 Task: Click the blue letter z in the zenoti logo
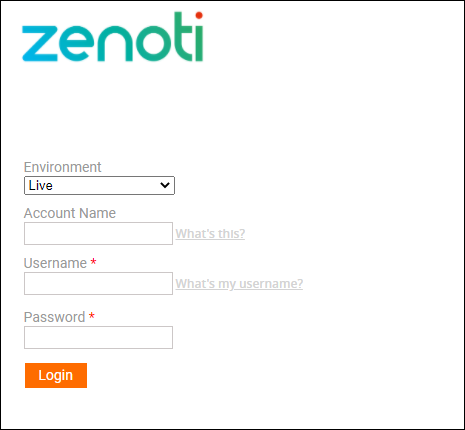coord(40,44)
